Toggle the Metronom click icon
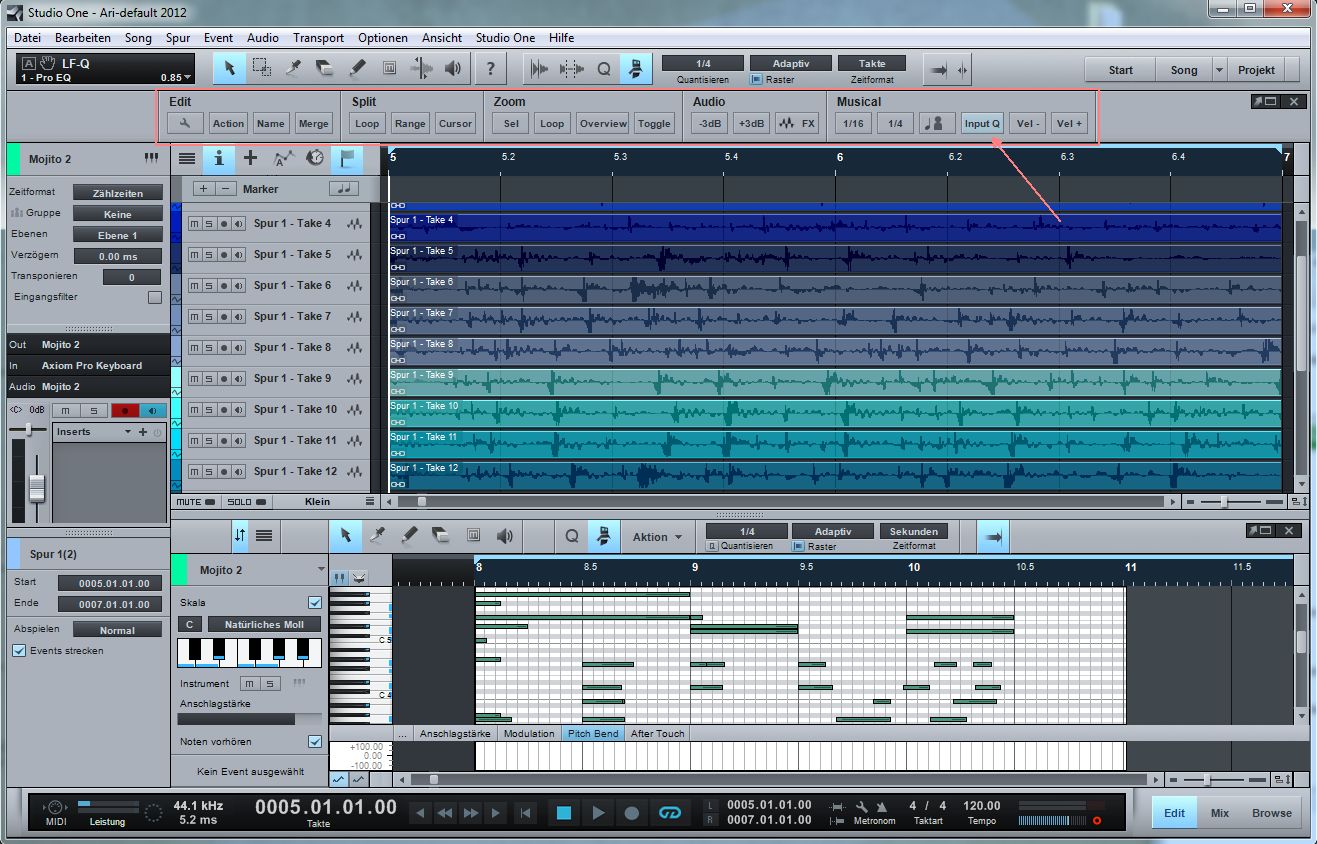Screen dimensions: 1317x844 882,806
